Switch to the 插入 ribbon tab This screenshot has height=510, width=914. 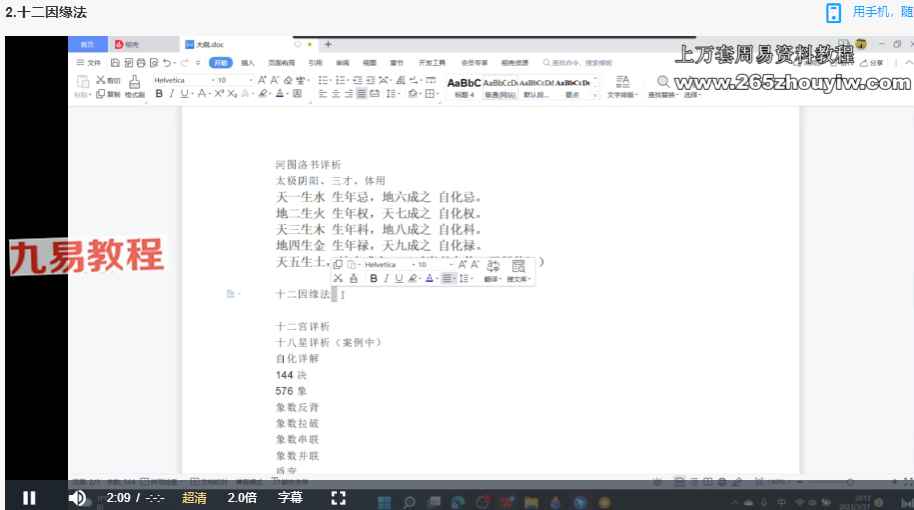tap(247, 62)
